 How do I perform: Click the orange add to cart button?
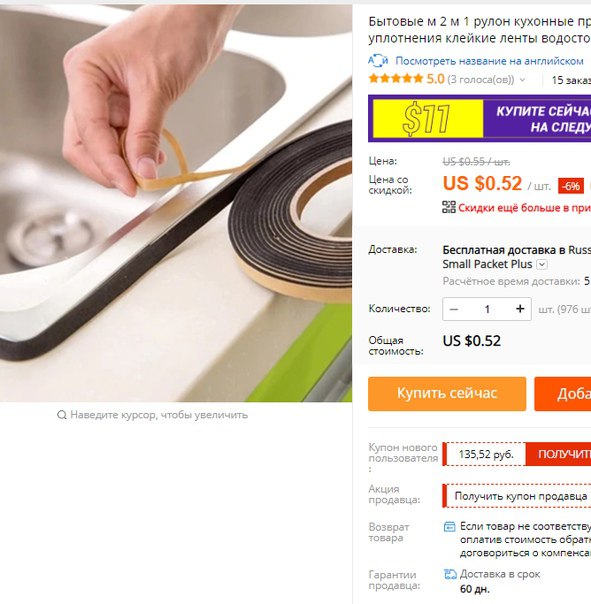pyautogui.click(x=563, y=394)
